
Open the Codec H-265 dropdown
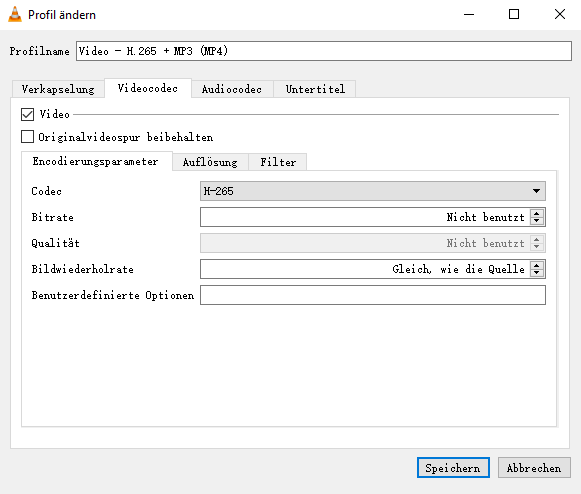[x=373, y=191]
